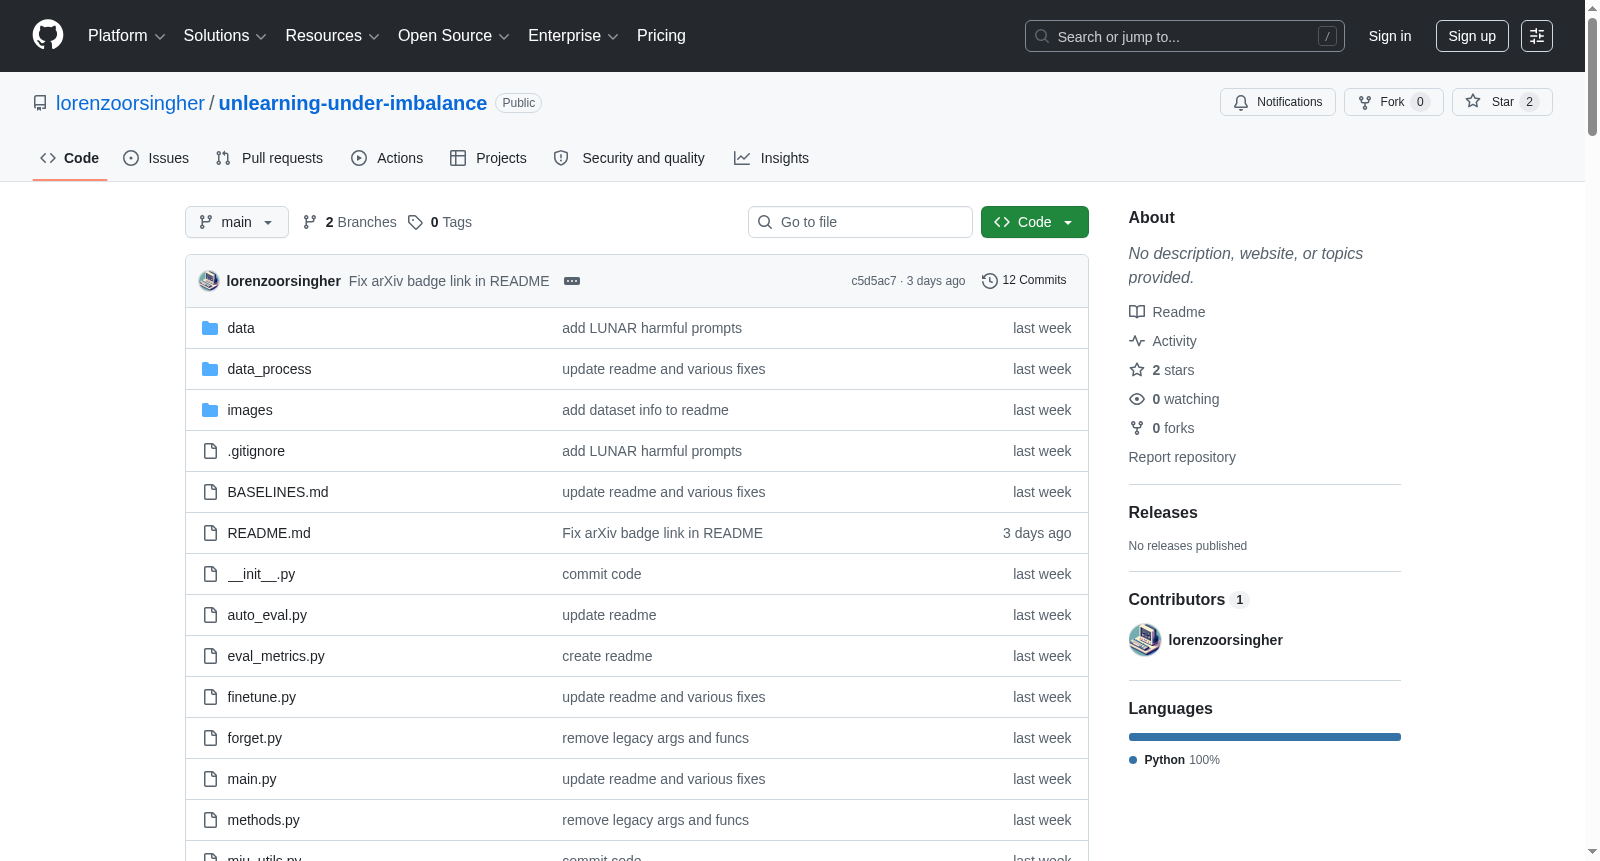View 12 Commits history
The image size is (1600, 861).
tap(1024, 281)
